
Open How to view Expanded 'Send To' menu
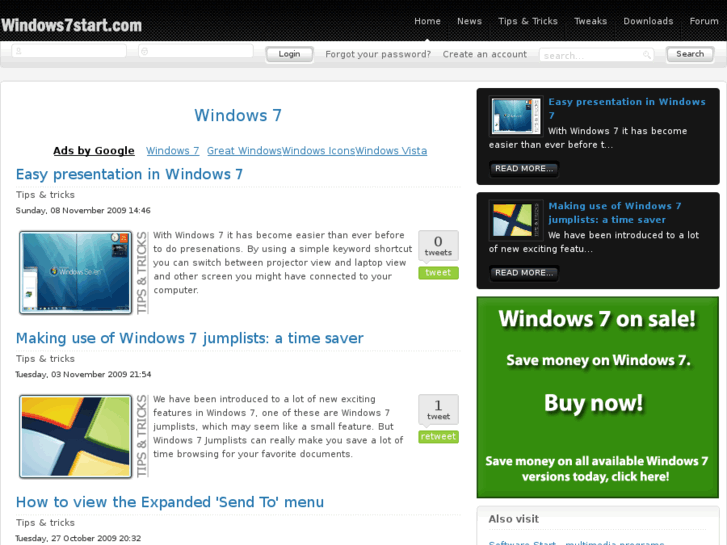[x=170, y=502]
